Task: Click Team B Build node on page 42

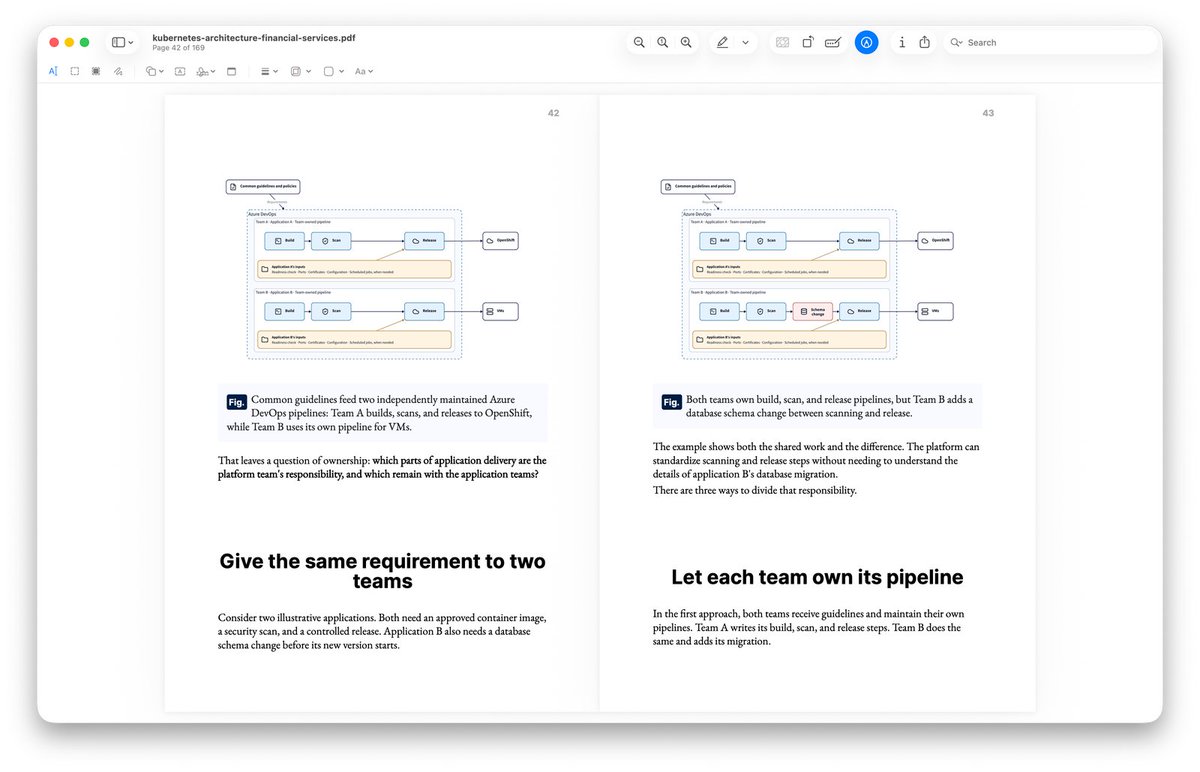Action: pos(285,311)
